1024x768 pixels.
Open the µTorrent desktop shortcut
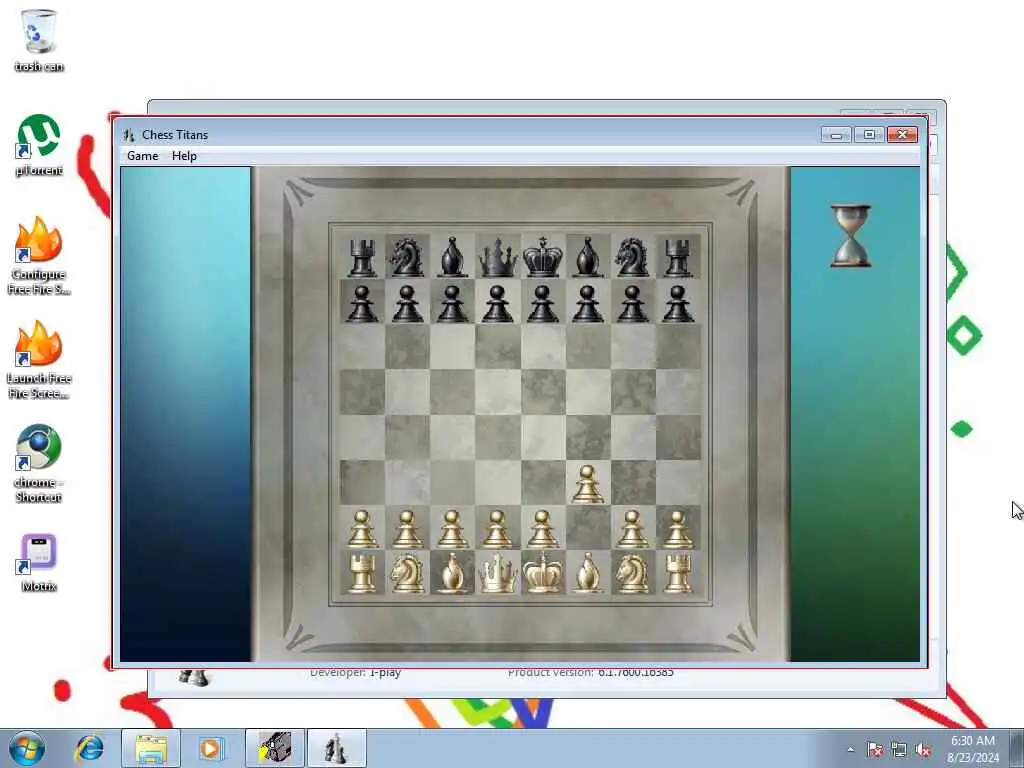(x=39, y=145)
